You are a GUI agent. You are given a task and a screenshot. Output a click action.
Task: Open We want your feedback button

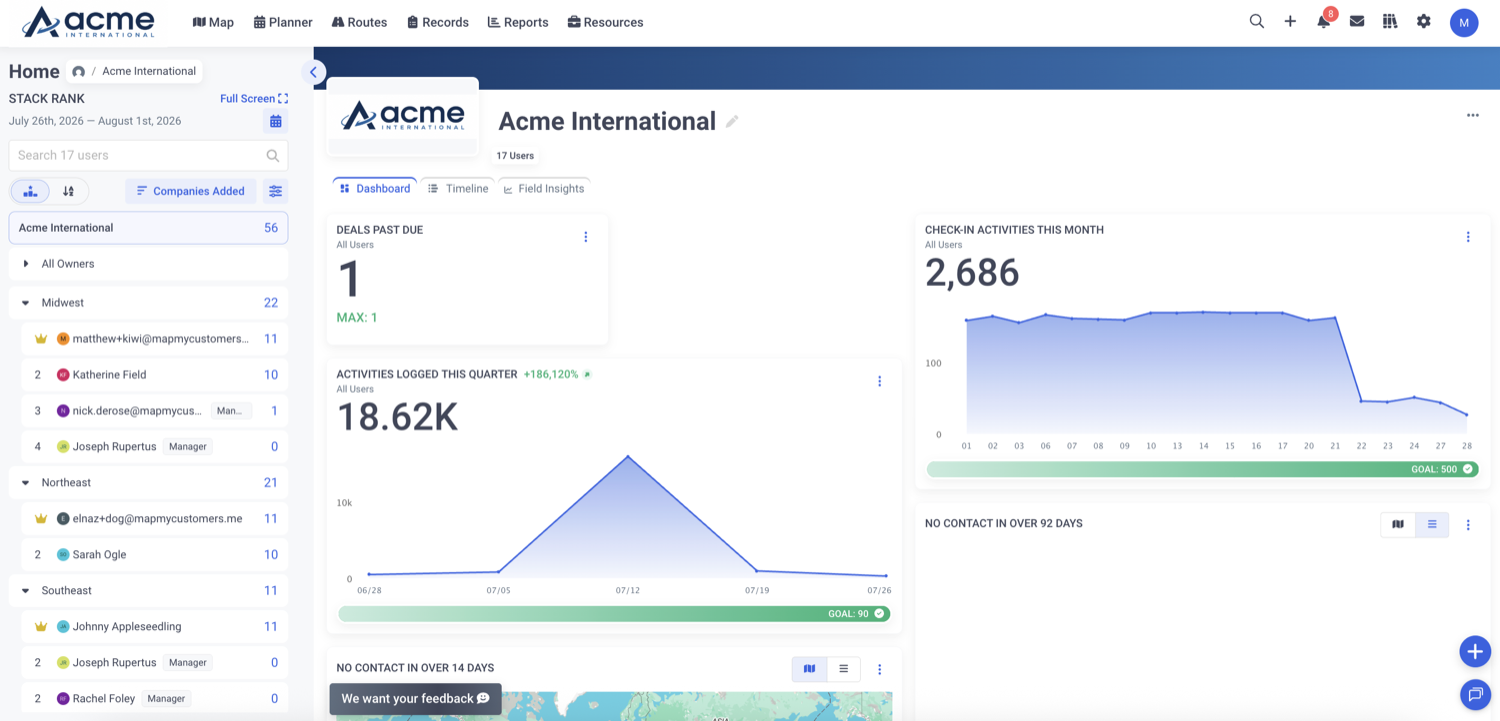click(415, 699)
